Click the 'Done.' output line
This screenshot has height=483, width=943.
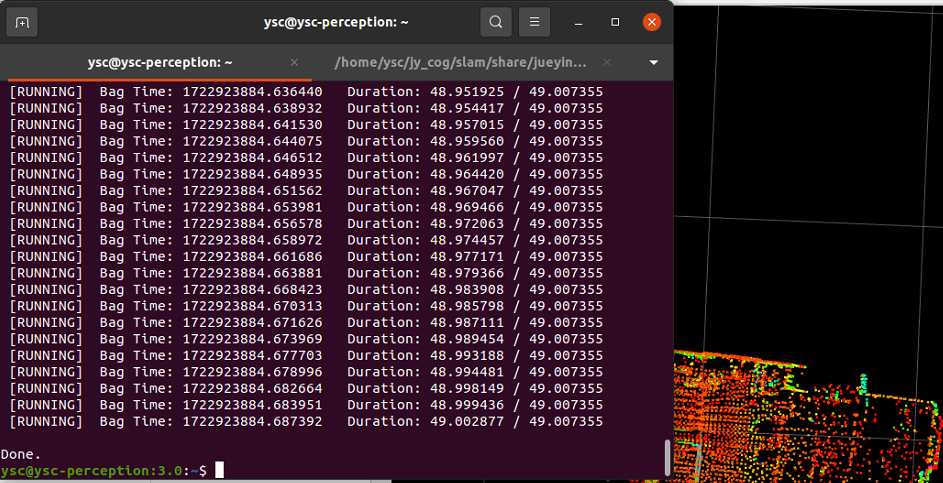[x=21, y=454]
